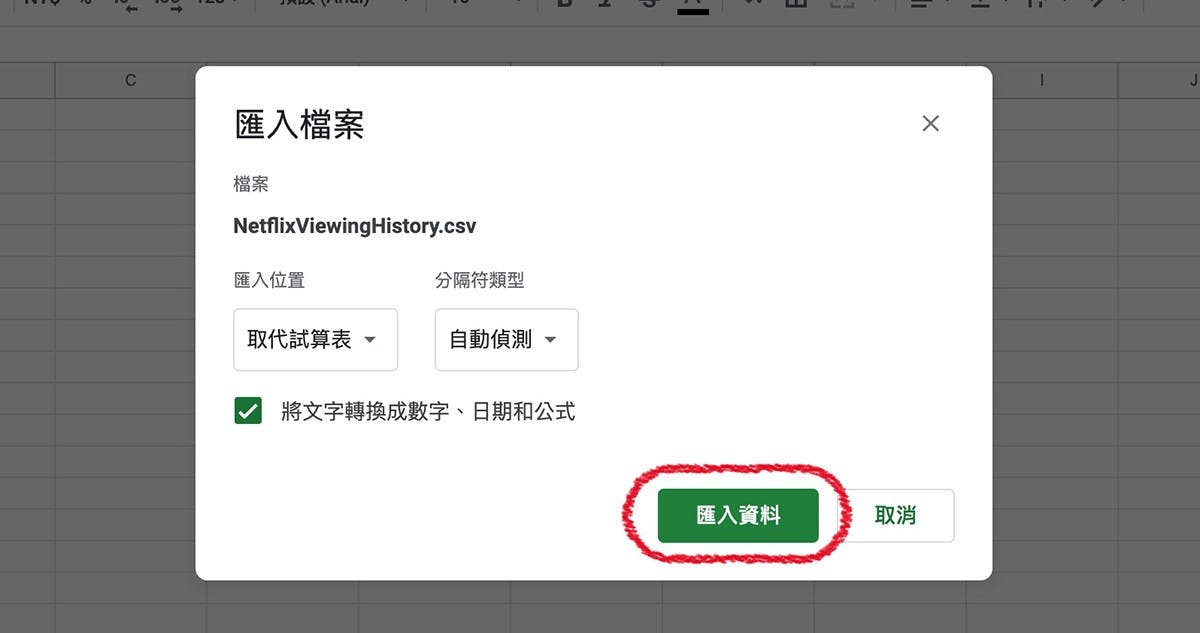
Task: Click the green 匯入資料 button
Action: point(738,516)
